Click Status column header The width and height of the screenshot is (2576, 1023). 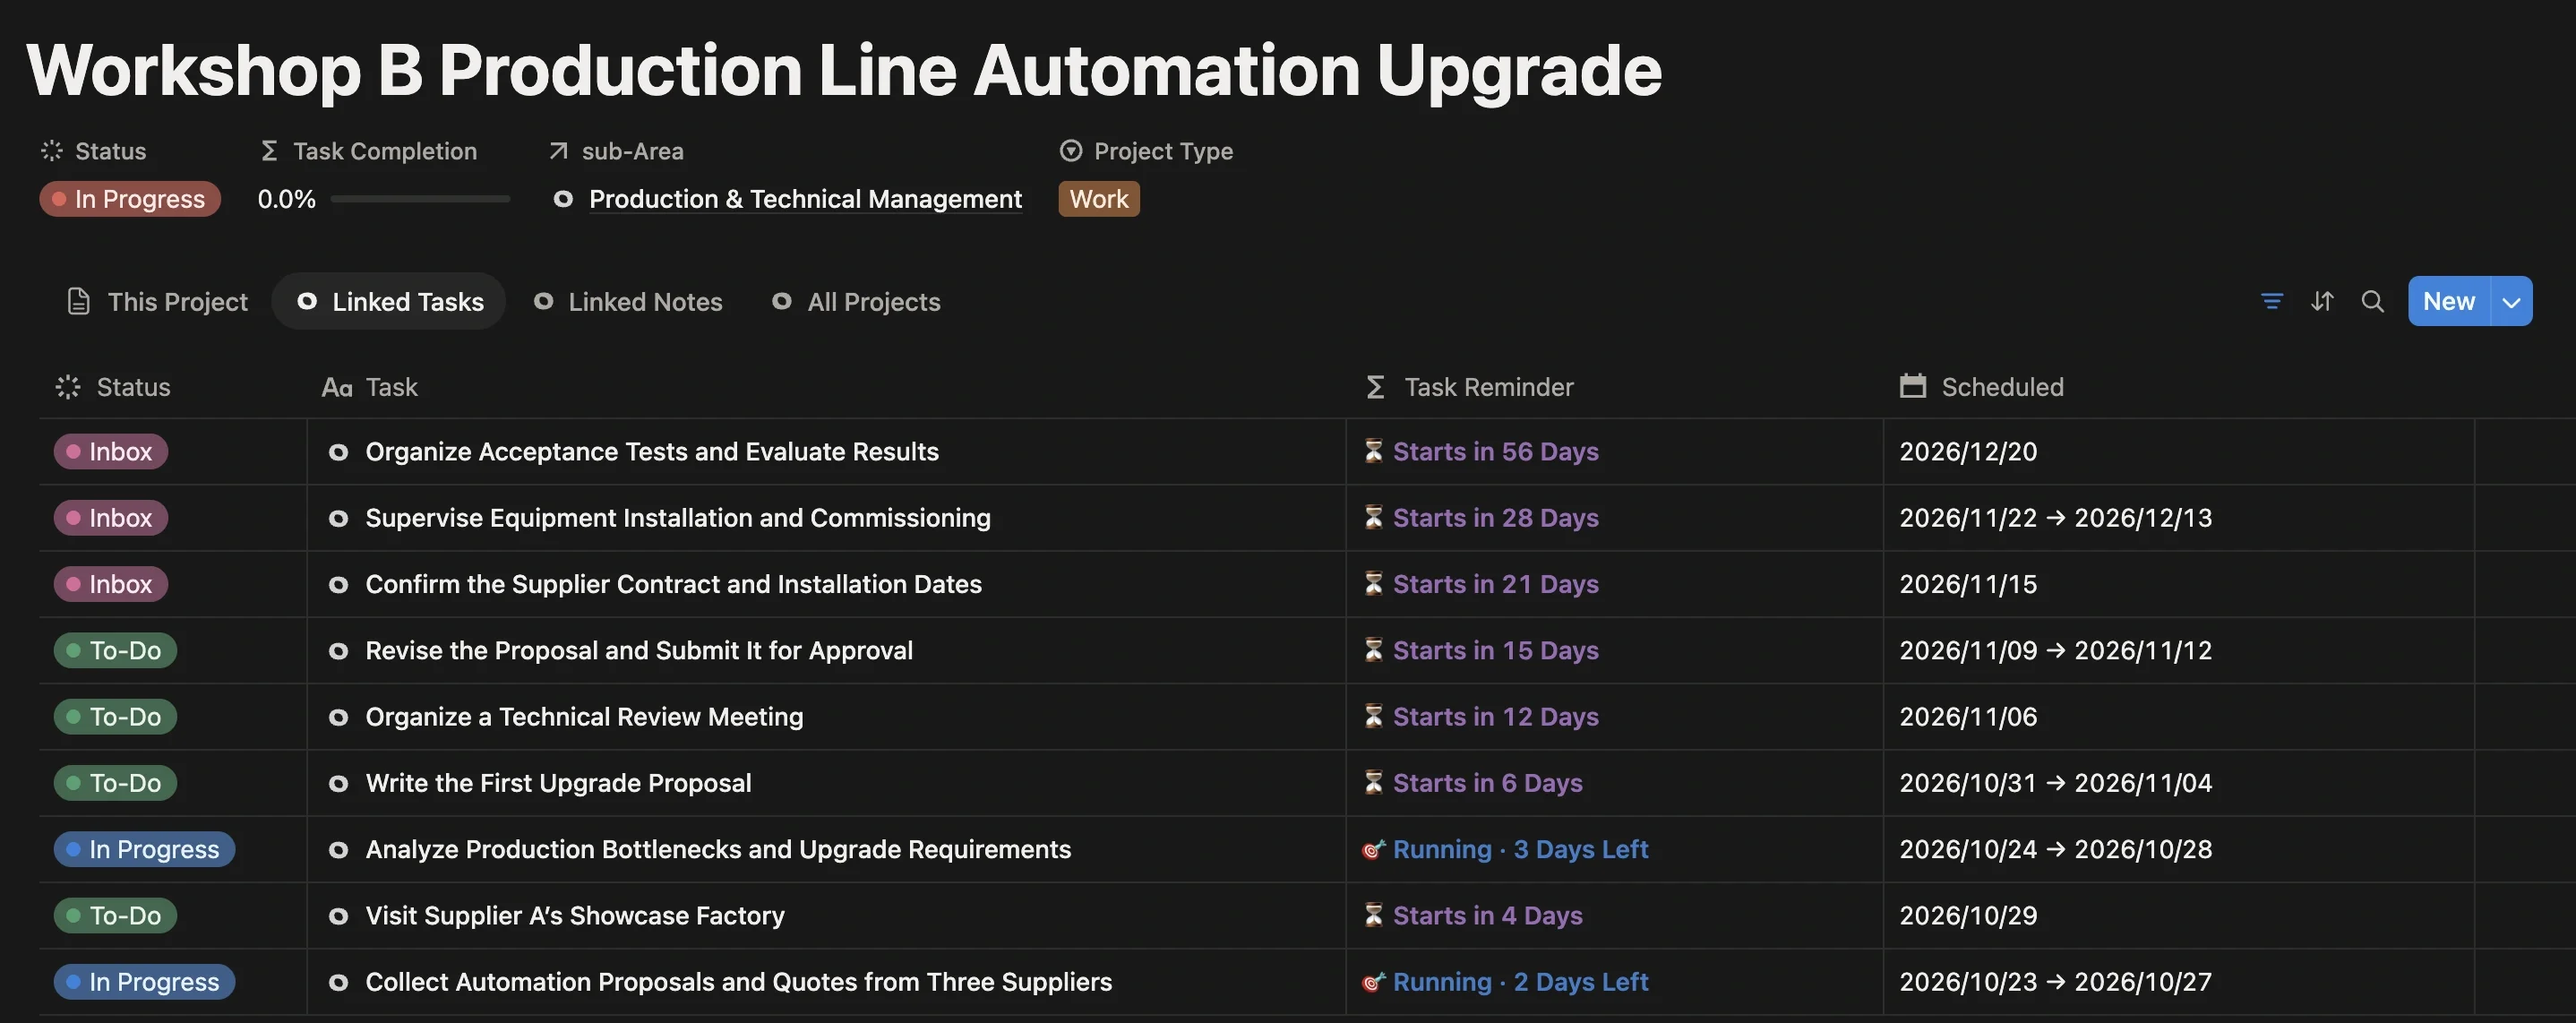(113, 387)
